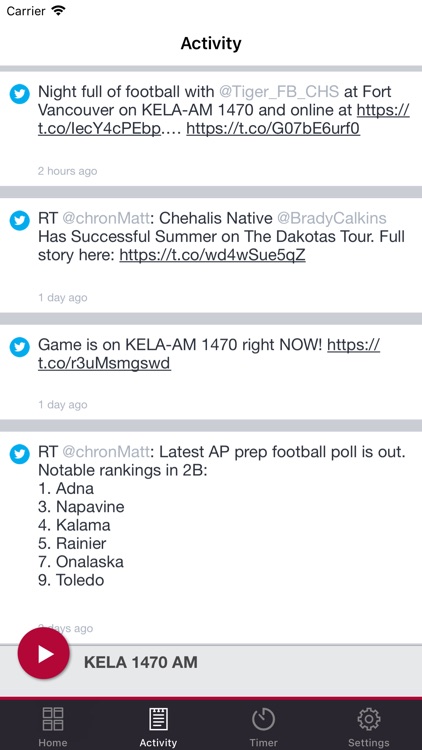This screenshot has height=750, width=422.
Task: Click the Wi-Fi status bar icon
Action: [59, 11]
